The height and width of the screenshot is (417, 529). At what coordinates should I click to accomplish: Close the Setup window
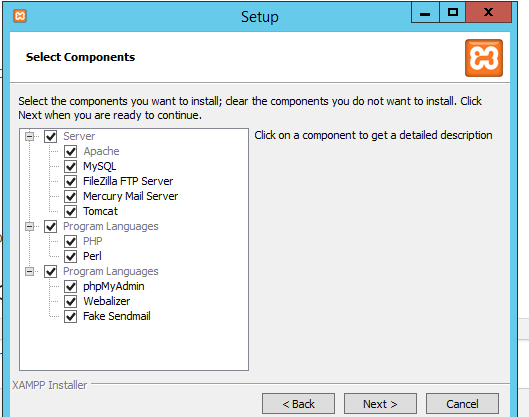489,12
